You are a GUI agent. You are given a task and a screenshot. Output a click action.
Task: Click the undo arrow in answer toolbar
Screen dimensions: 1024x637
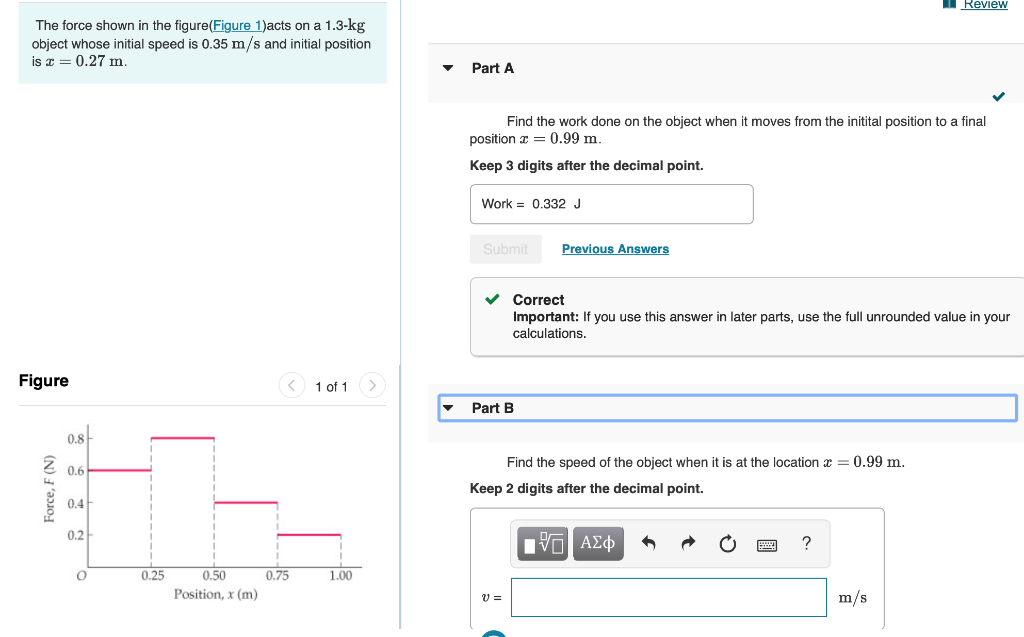pyautogui.click(x=648, y=543)
